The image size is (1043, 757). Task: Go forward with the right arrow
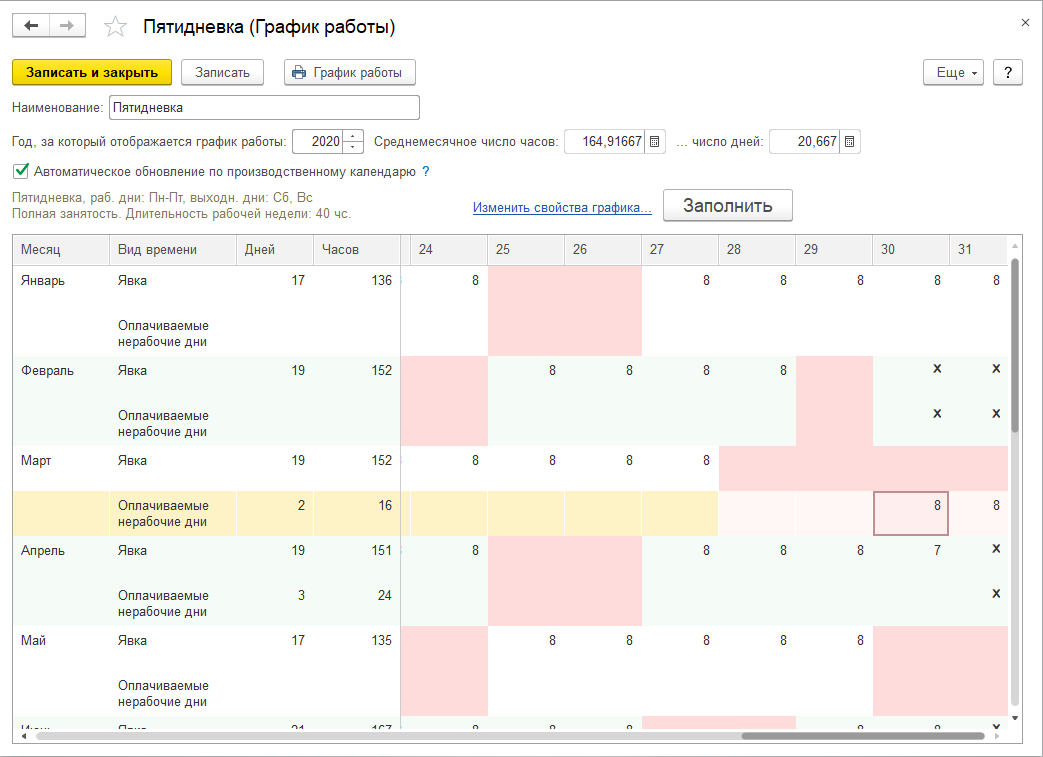[67, 26]
